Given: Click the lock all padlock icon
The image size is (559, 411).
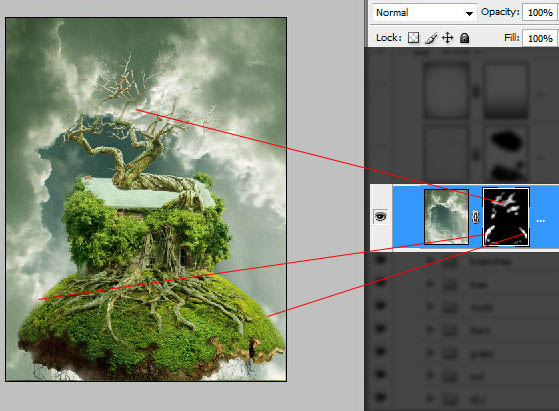Looking at the screenshot, I should (x=464, y=38).
